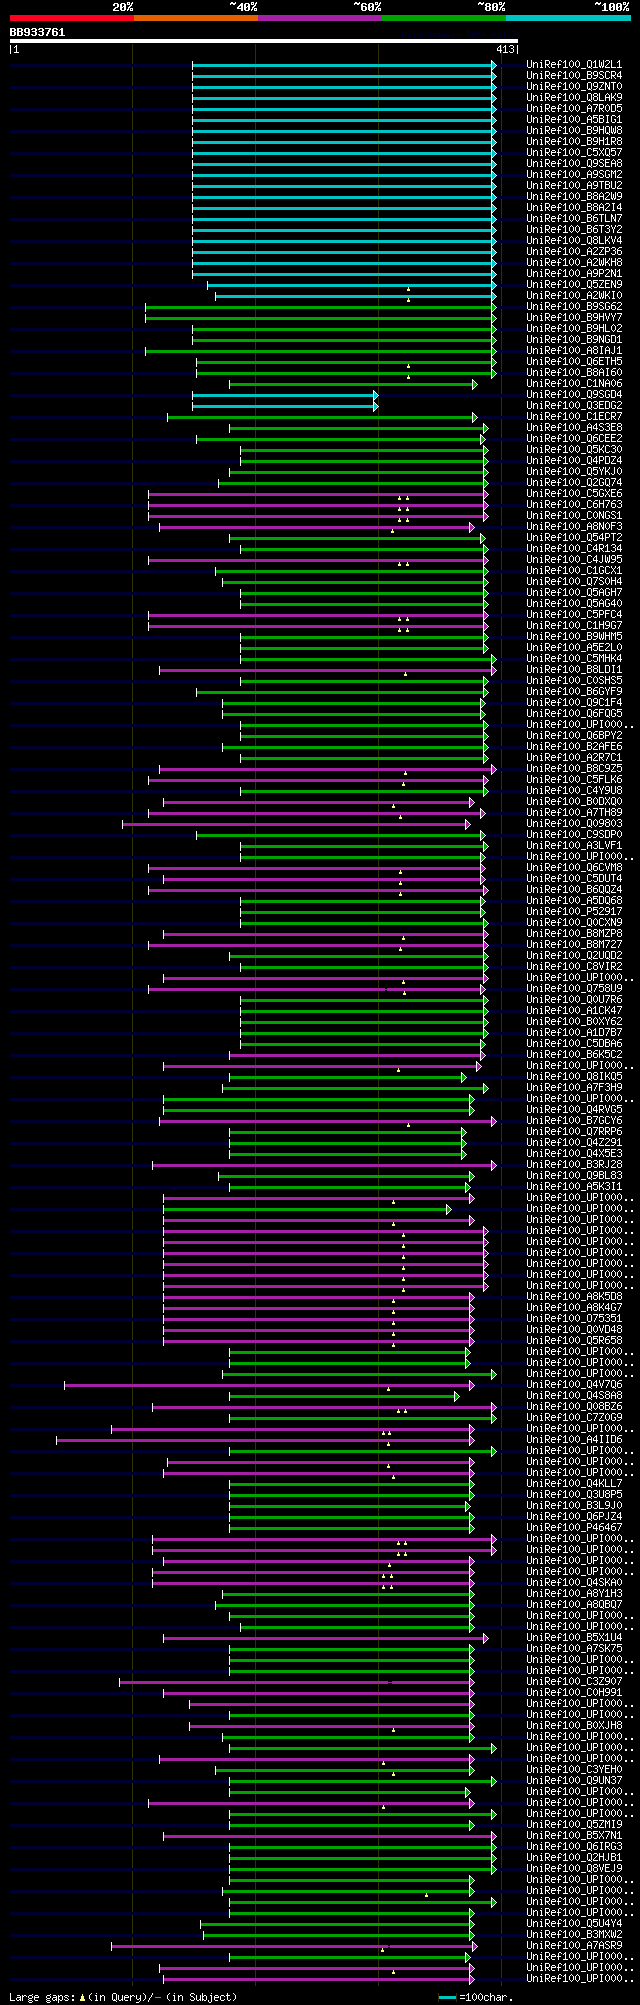Click the UniRef100_P46467 label

pos(574,1527)
